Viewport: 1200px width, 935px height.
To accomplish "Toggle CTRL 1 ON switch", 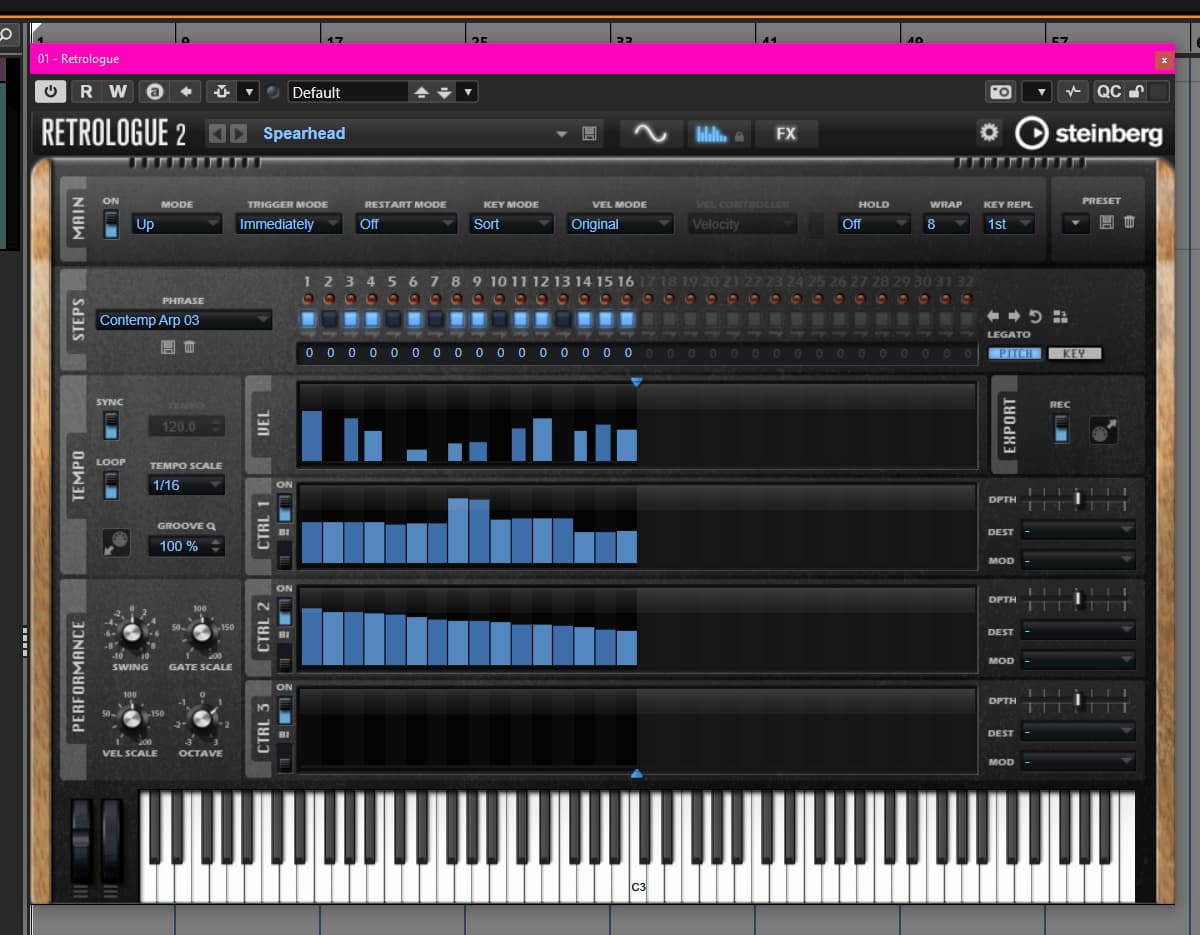I will click(x=285, y=507).
